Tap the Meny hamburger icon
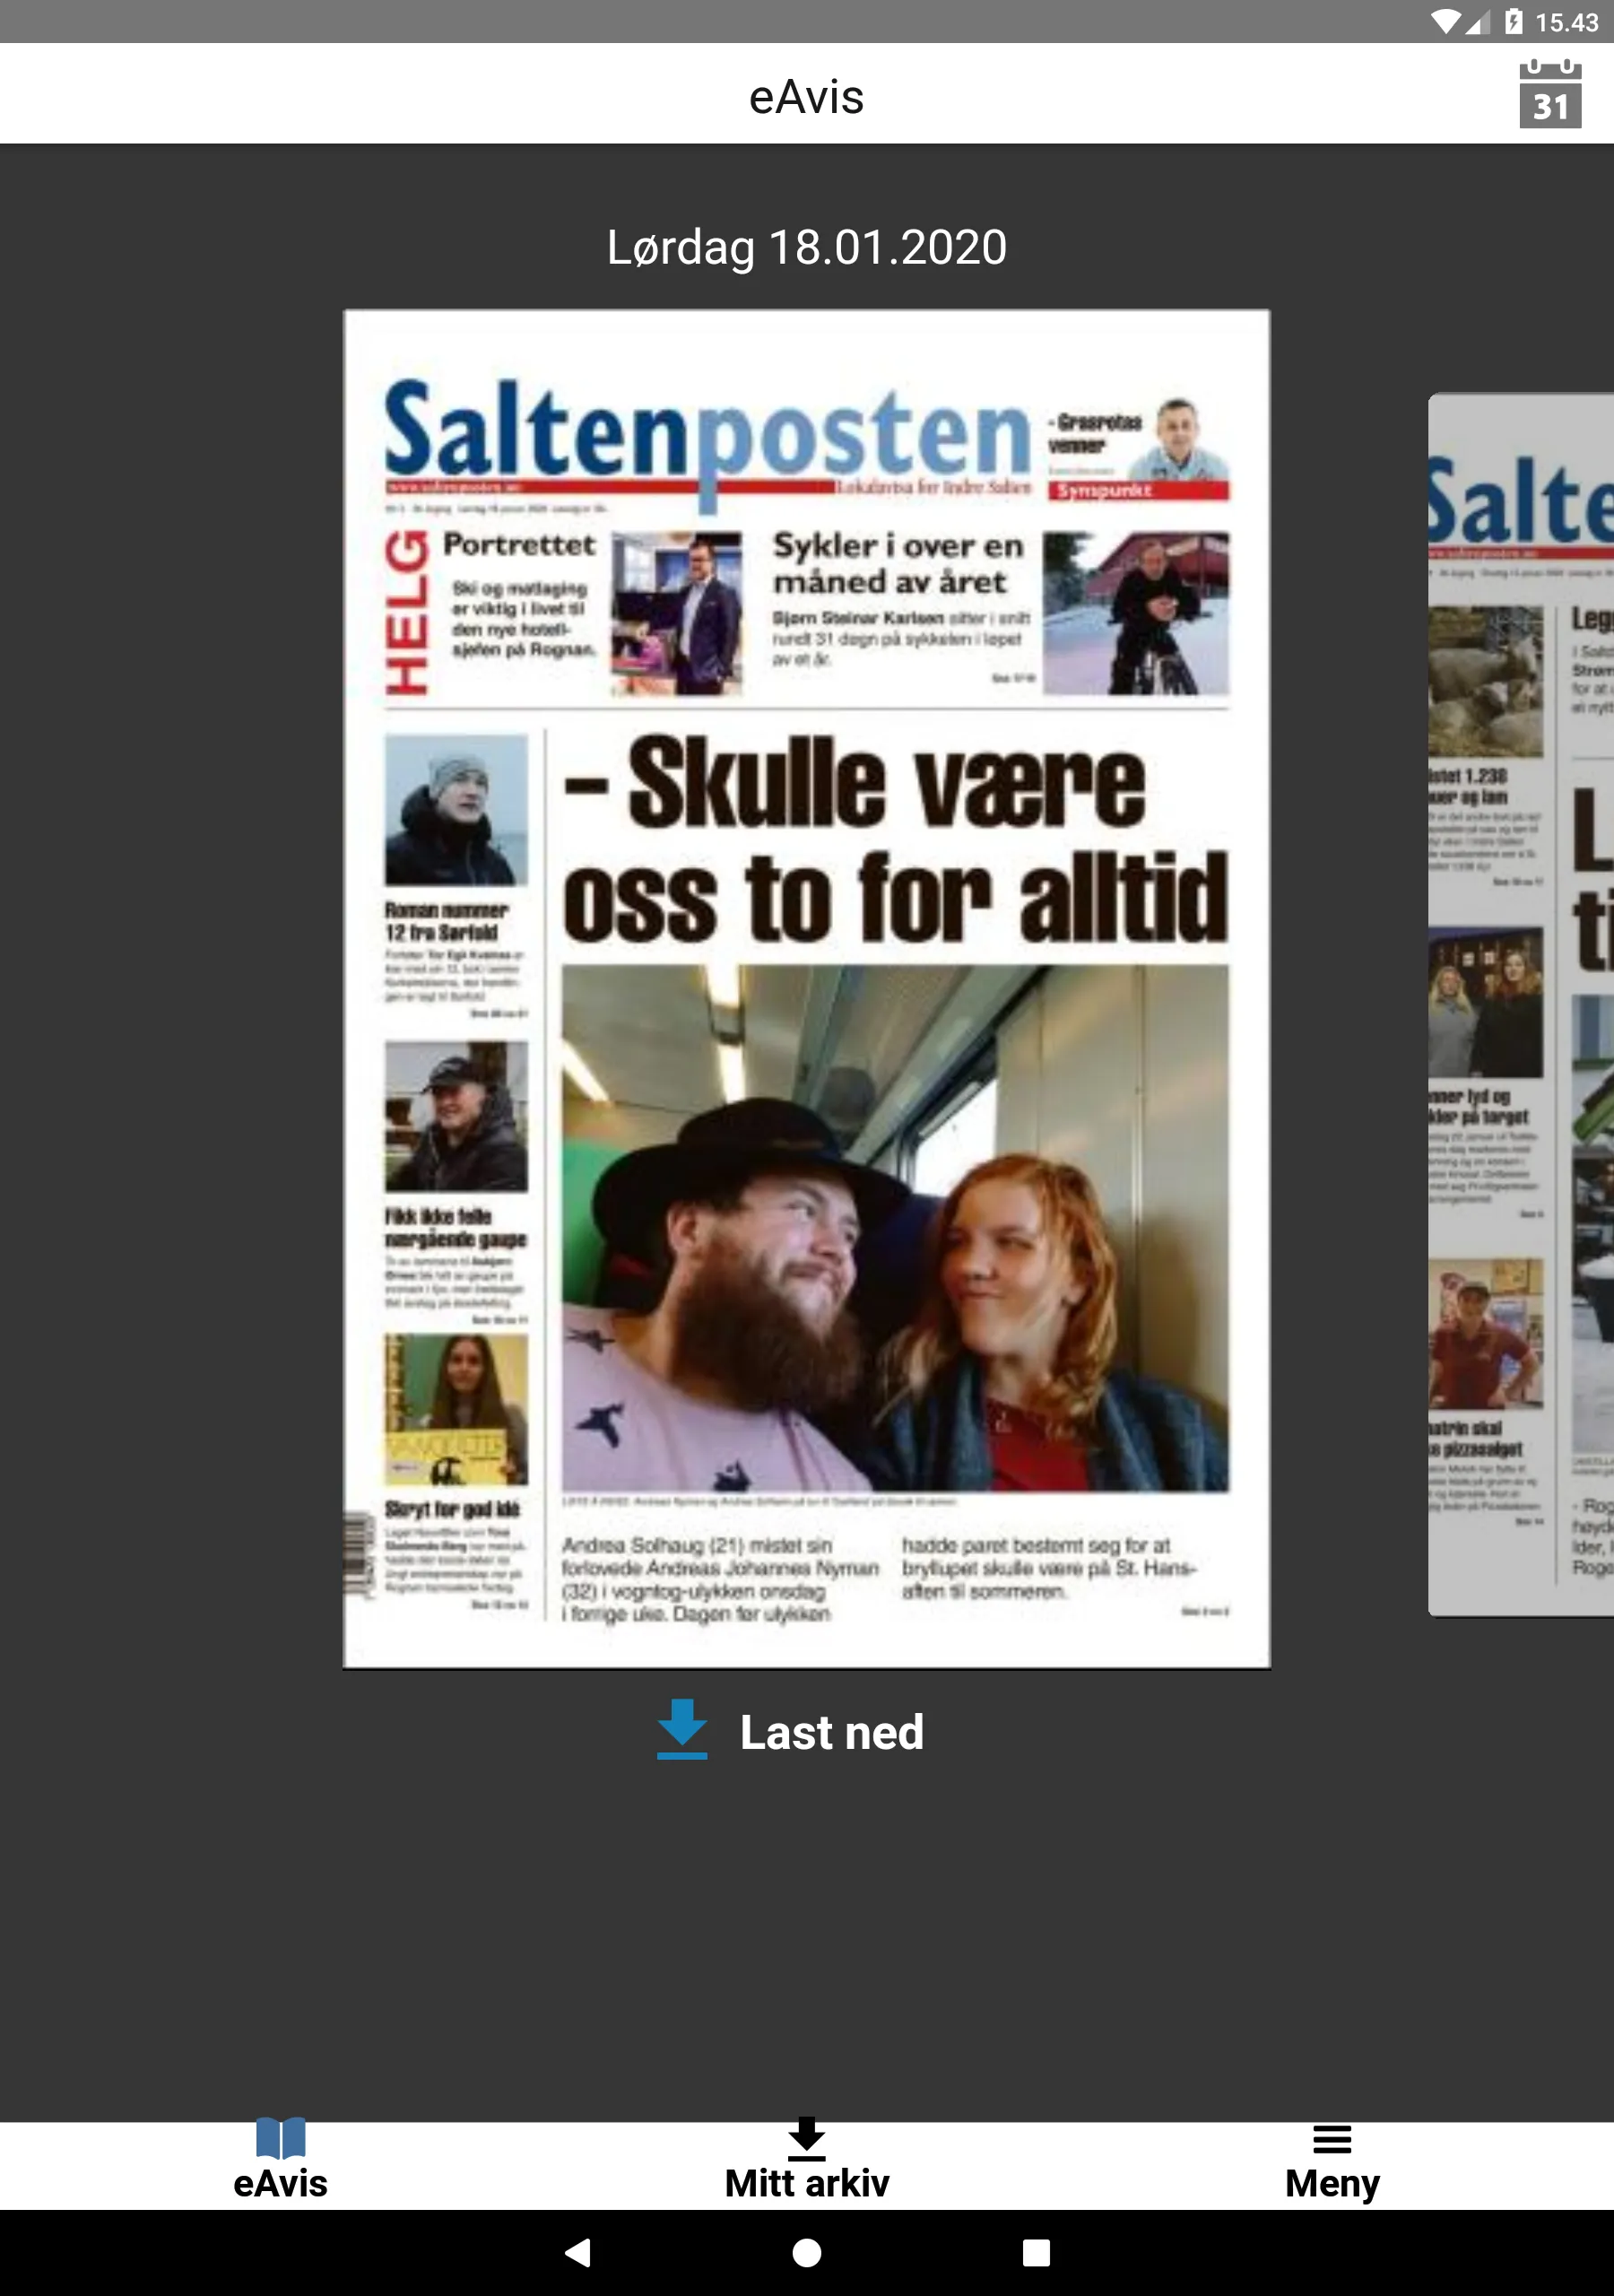 pos(1332,2140)
